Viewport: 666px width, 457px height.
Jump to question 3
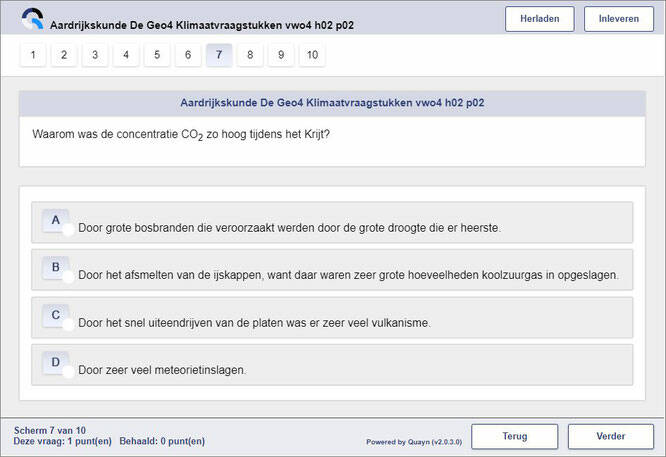[x=95, y=55]
